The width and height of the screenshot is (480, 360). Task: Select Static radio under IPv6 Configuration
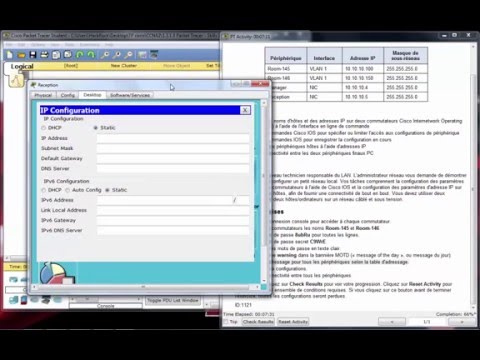click(x=107, y=190)
